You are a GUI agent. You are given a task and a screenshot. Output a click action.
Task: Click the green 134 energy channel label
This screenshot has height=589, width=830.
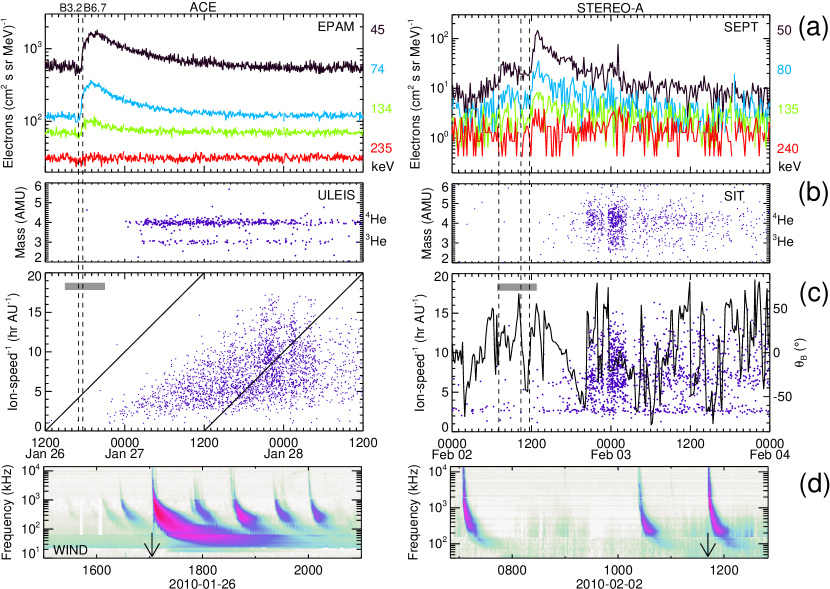tap(381, 109)
